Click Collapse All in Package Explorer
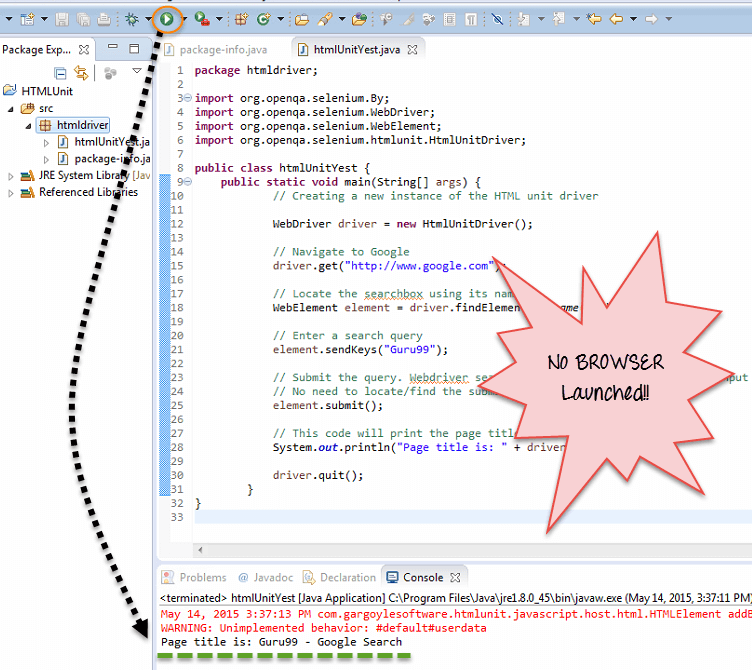 click(x=61, y=72)
